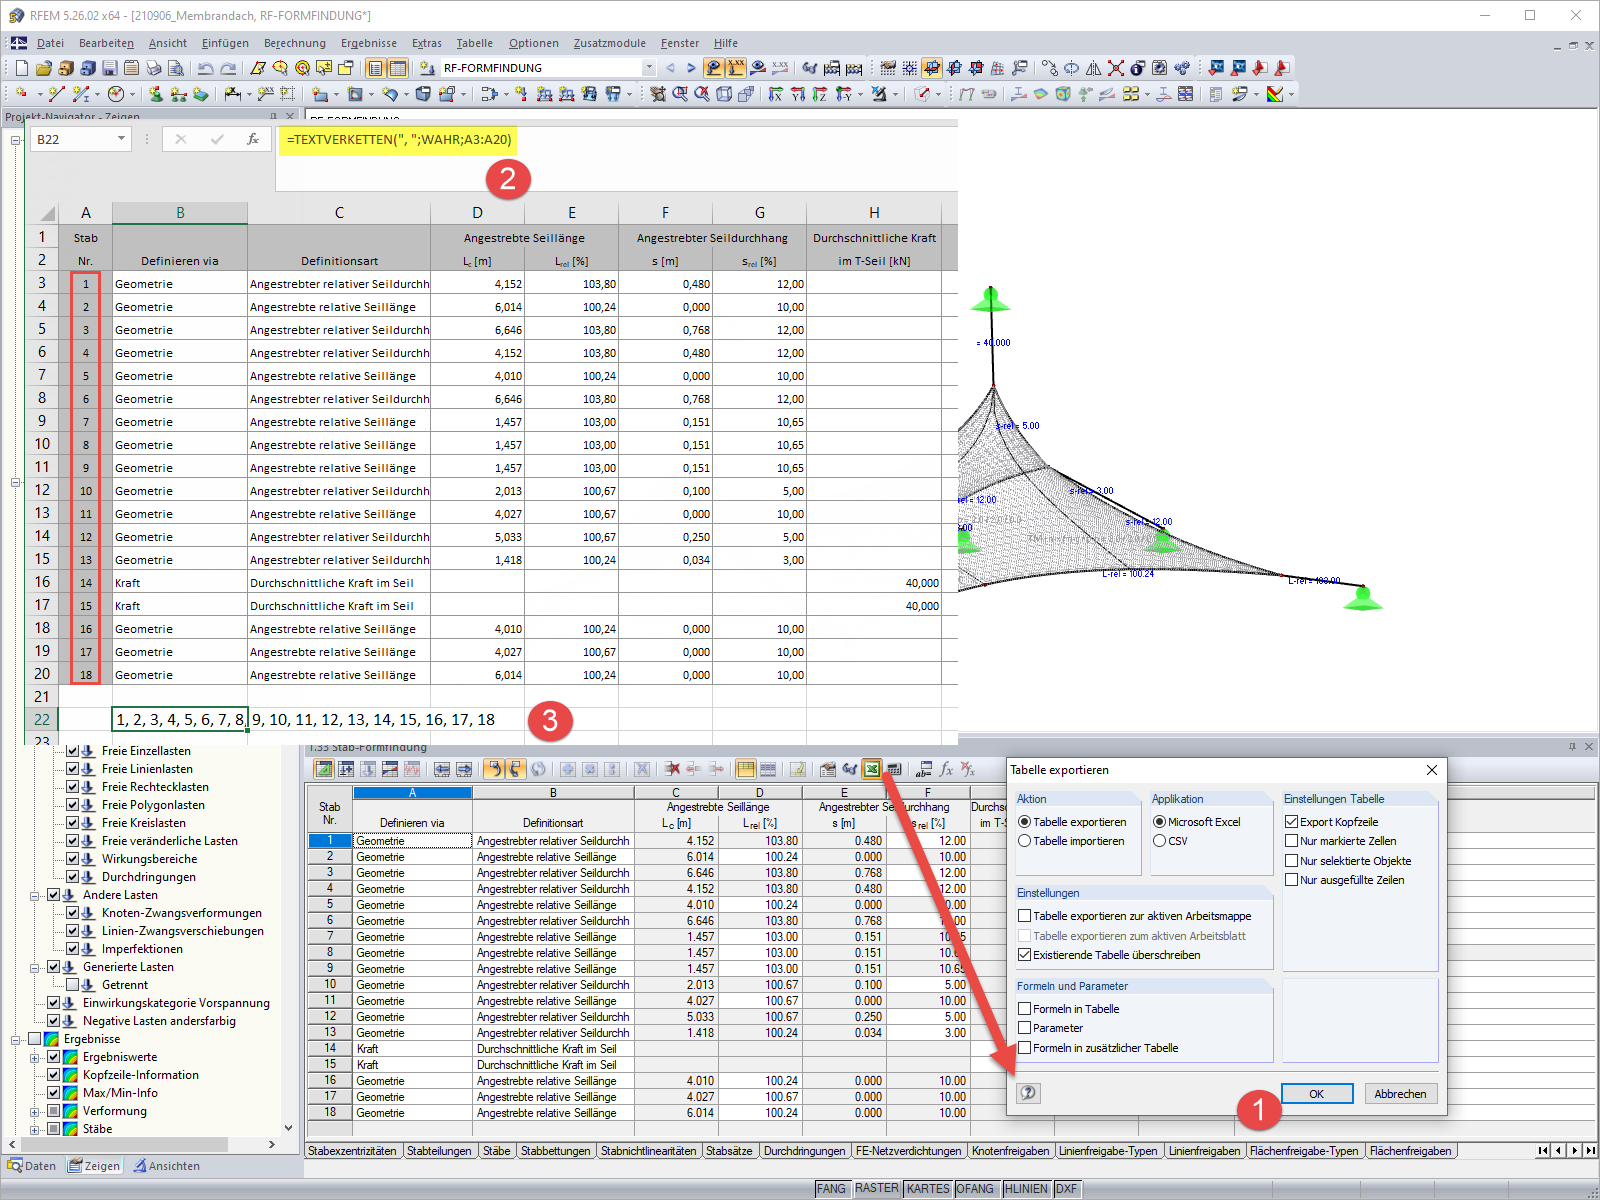
Task: Click the red cross-node icon in the main toolbar
Action: pyautogui.click(x=1116, y=68)
